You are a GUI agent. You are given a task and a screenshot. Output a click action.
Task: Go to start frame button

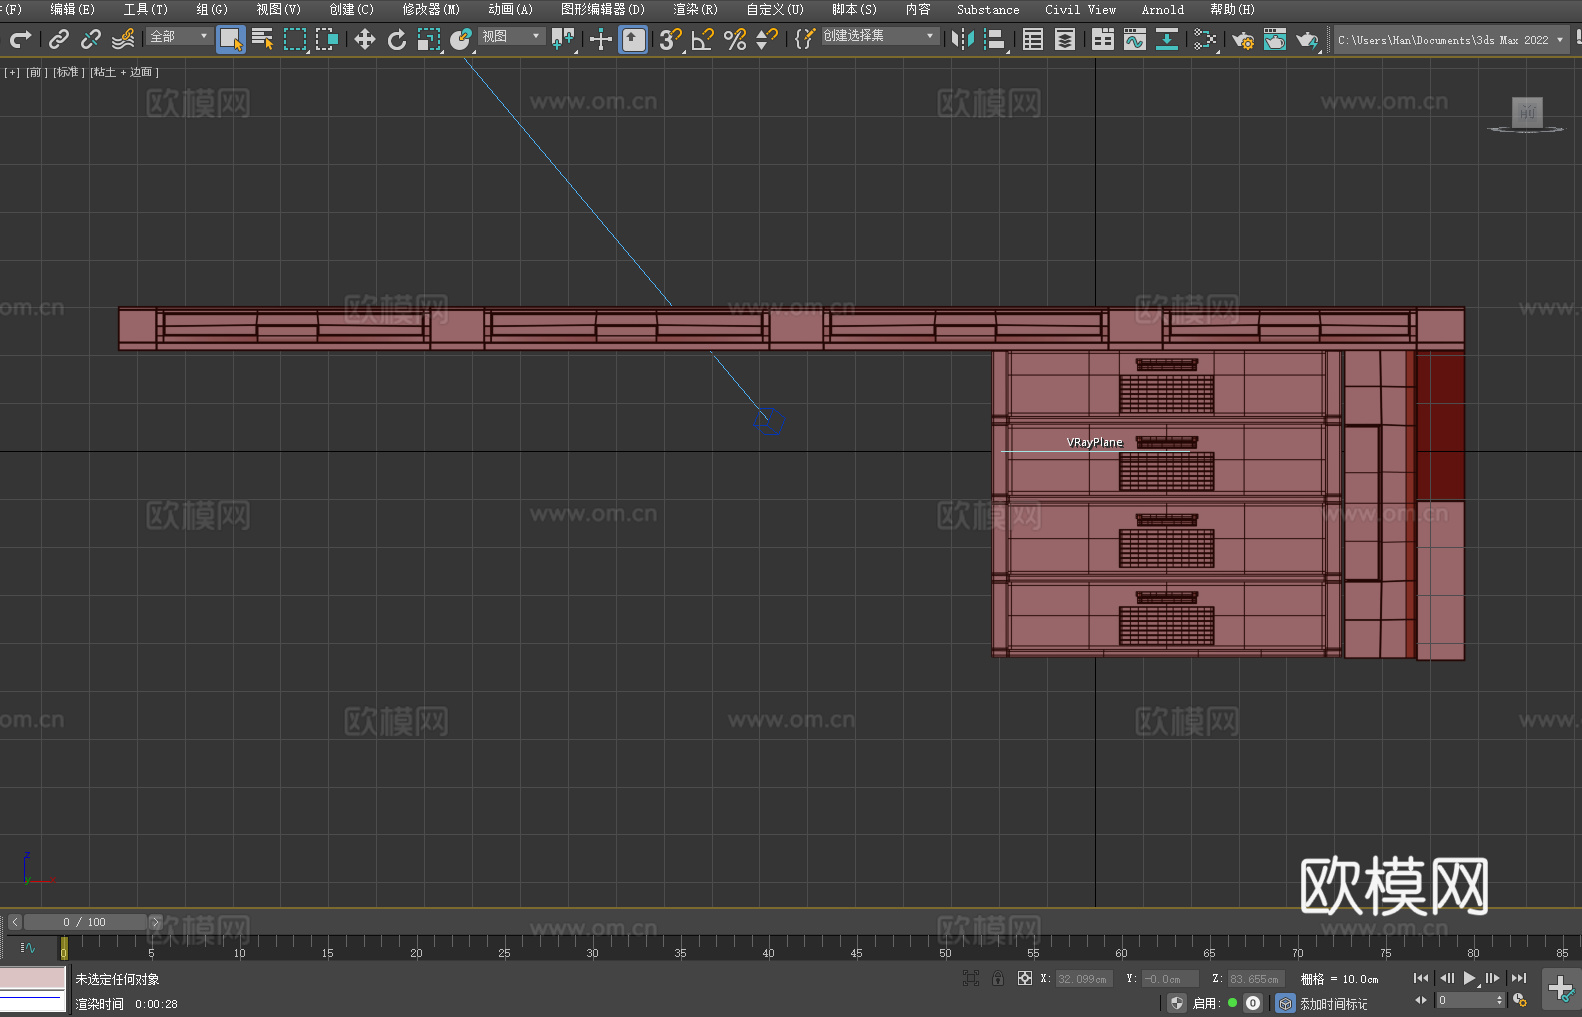click(1421, 978)
